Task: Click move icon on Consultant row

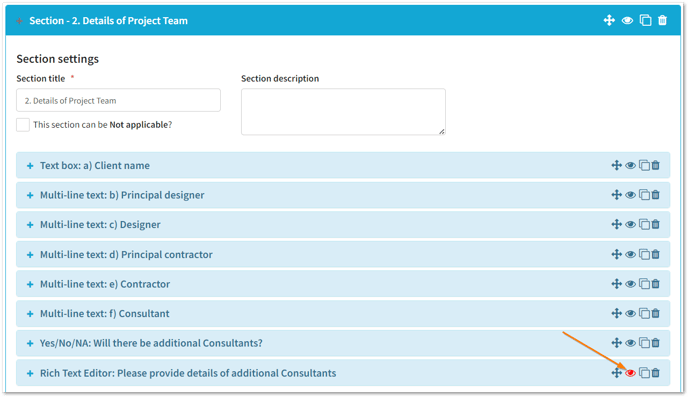Action: pyautogui.click(x=616, y=313)
